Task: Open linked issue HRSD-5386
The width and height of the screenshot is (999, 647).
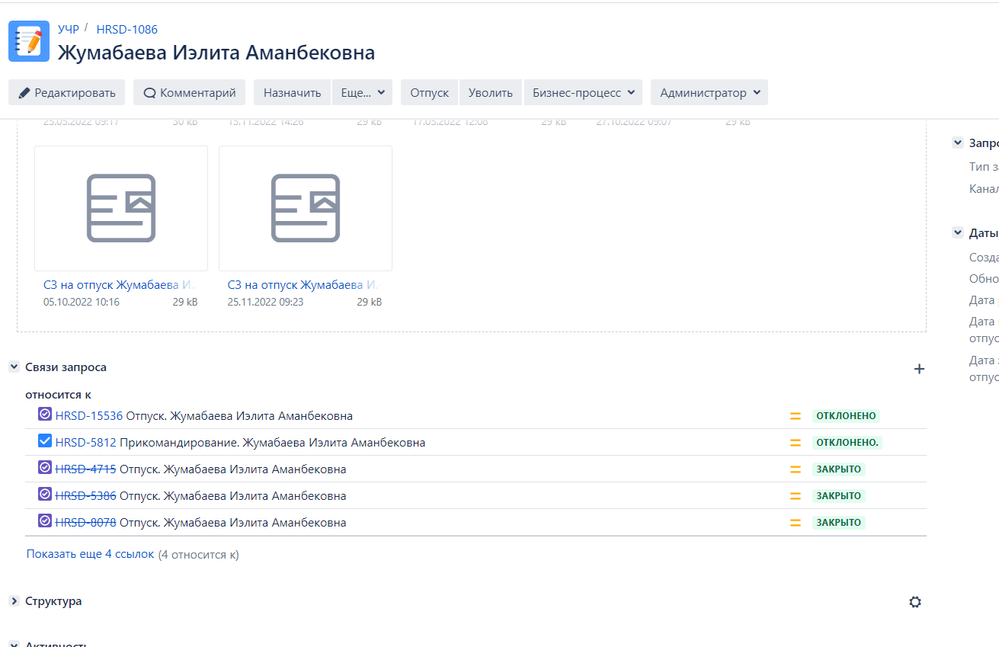Action: (85, 496)
